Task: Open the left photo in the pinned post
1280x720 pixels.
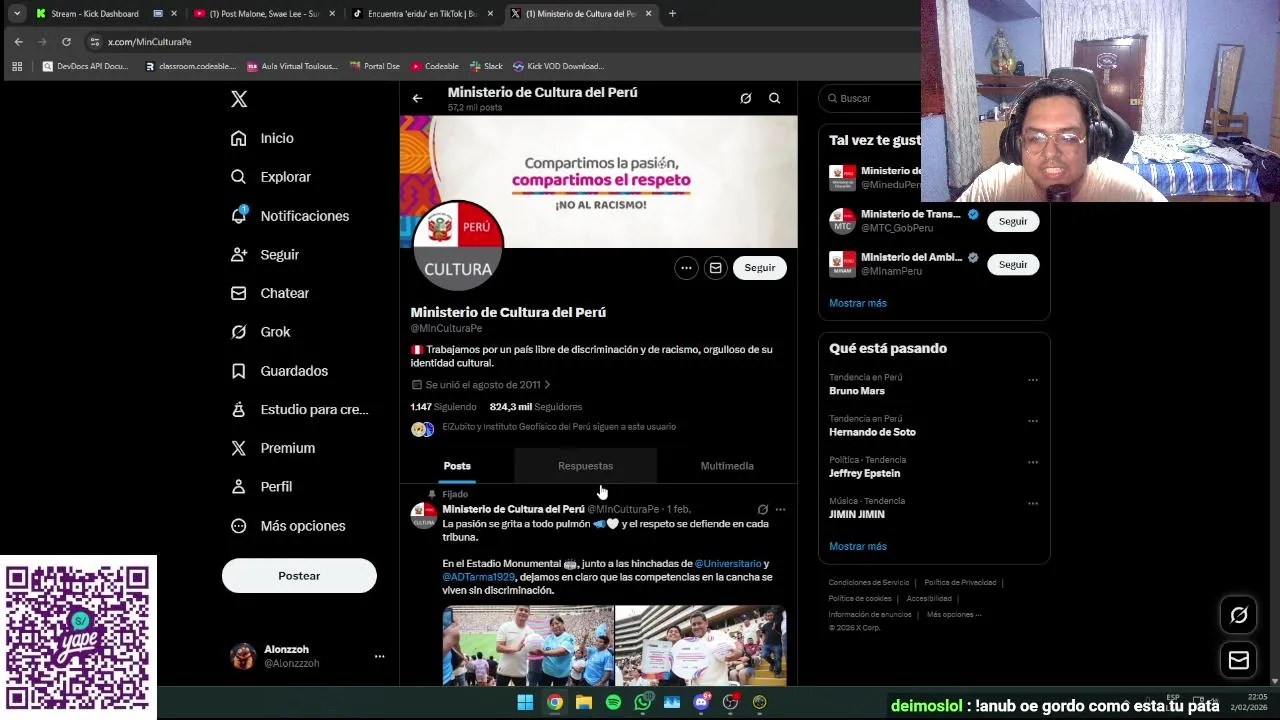Action: click(528, 646)
